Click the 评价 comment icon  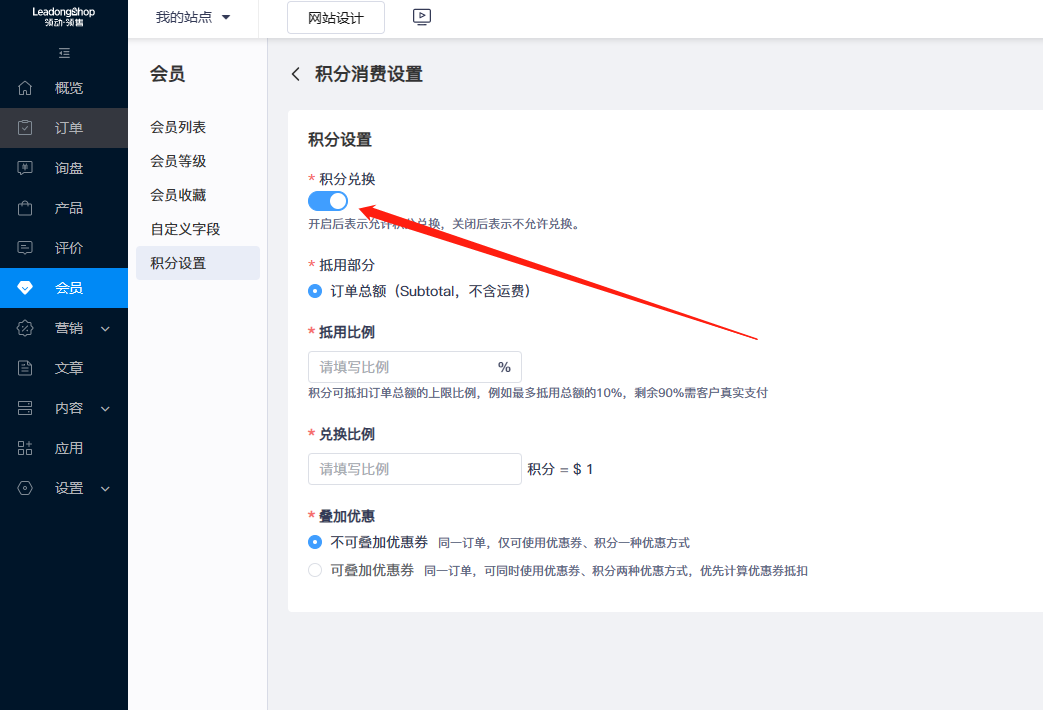click(26, 248)
